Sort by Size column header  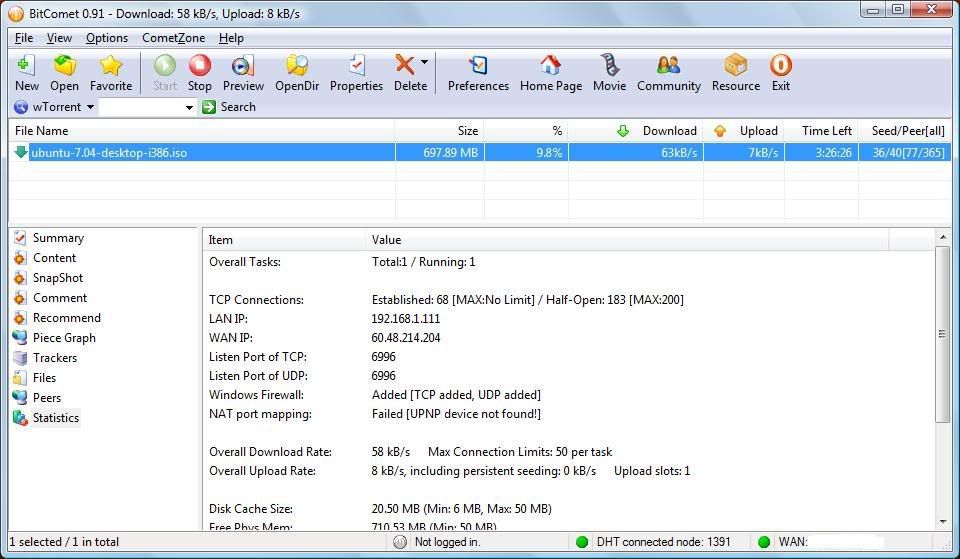[x=440, y=131]
